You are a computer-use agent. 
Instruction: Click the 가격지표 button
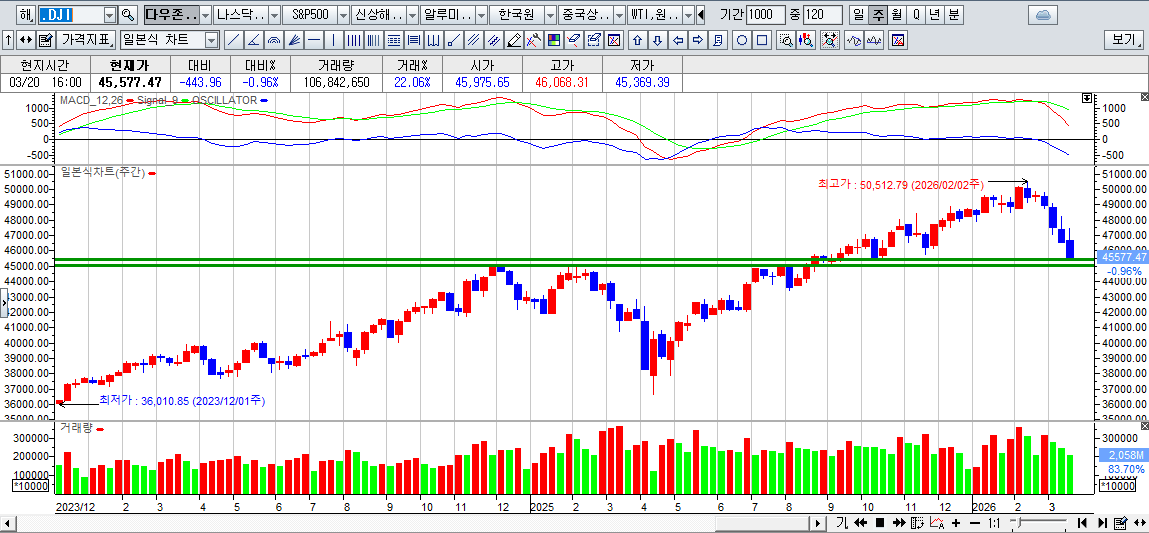coord(86,40)
